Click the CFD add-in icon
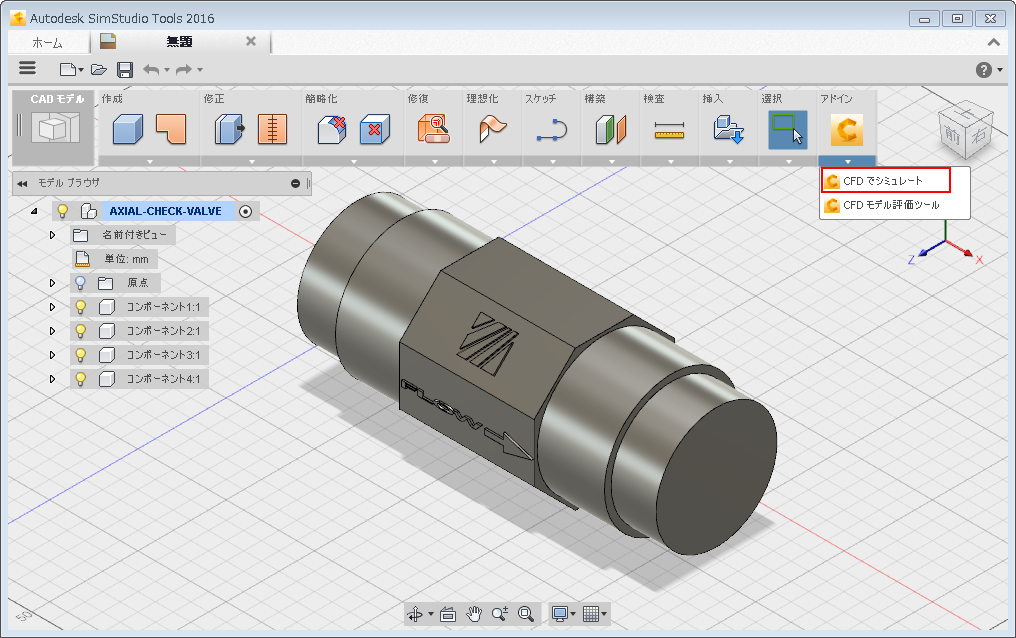The image size is (1016, 638). coord(847,130)
